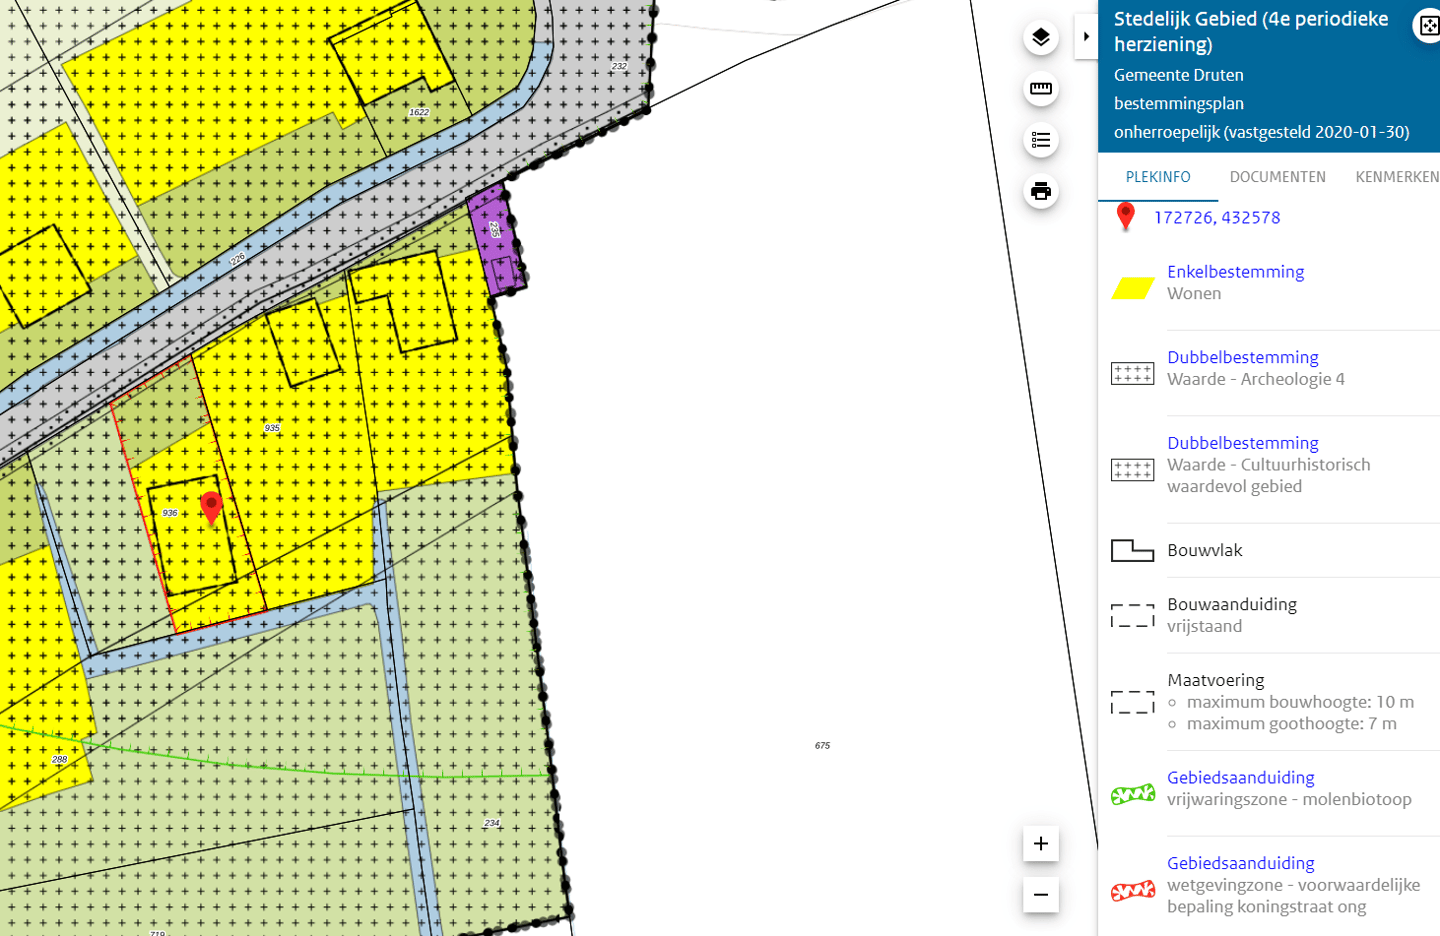Click the print map icon
This screenshot has width=1440, height=936.
[x=1041, y=191]
